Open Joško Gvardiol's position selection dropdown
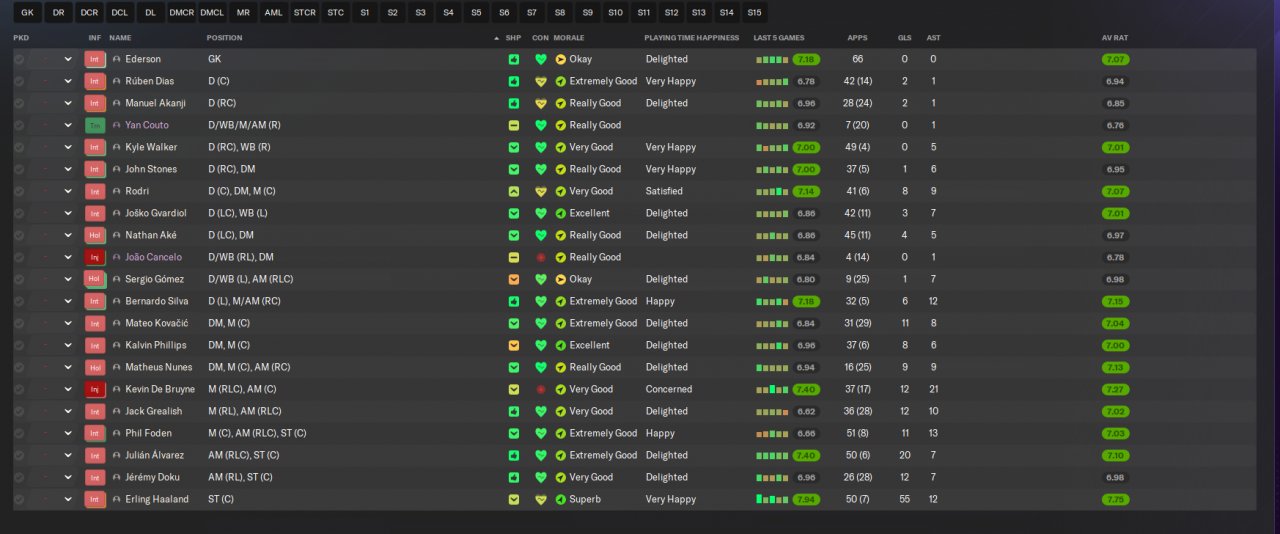This screenshot has width=1280, height=534. [x=68, y=213]
